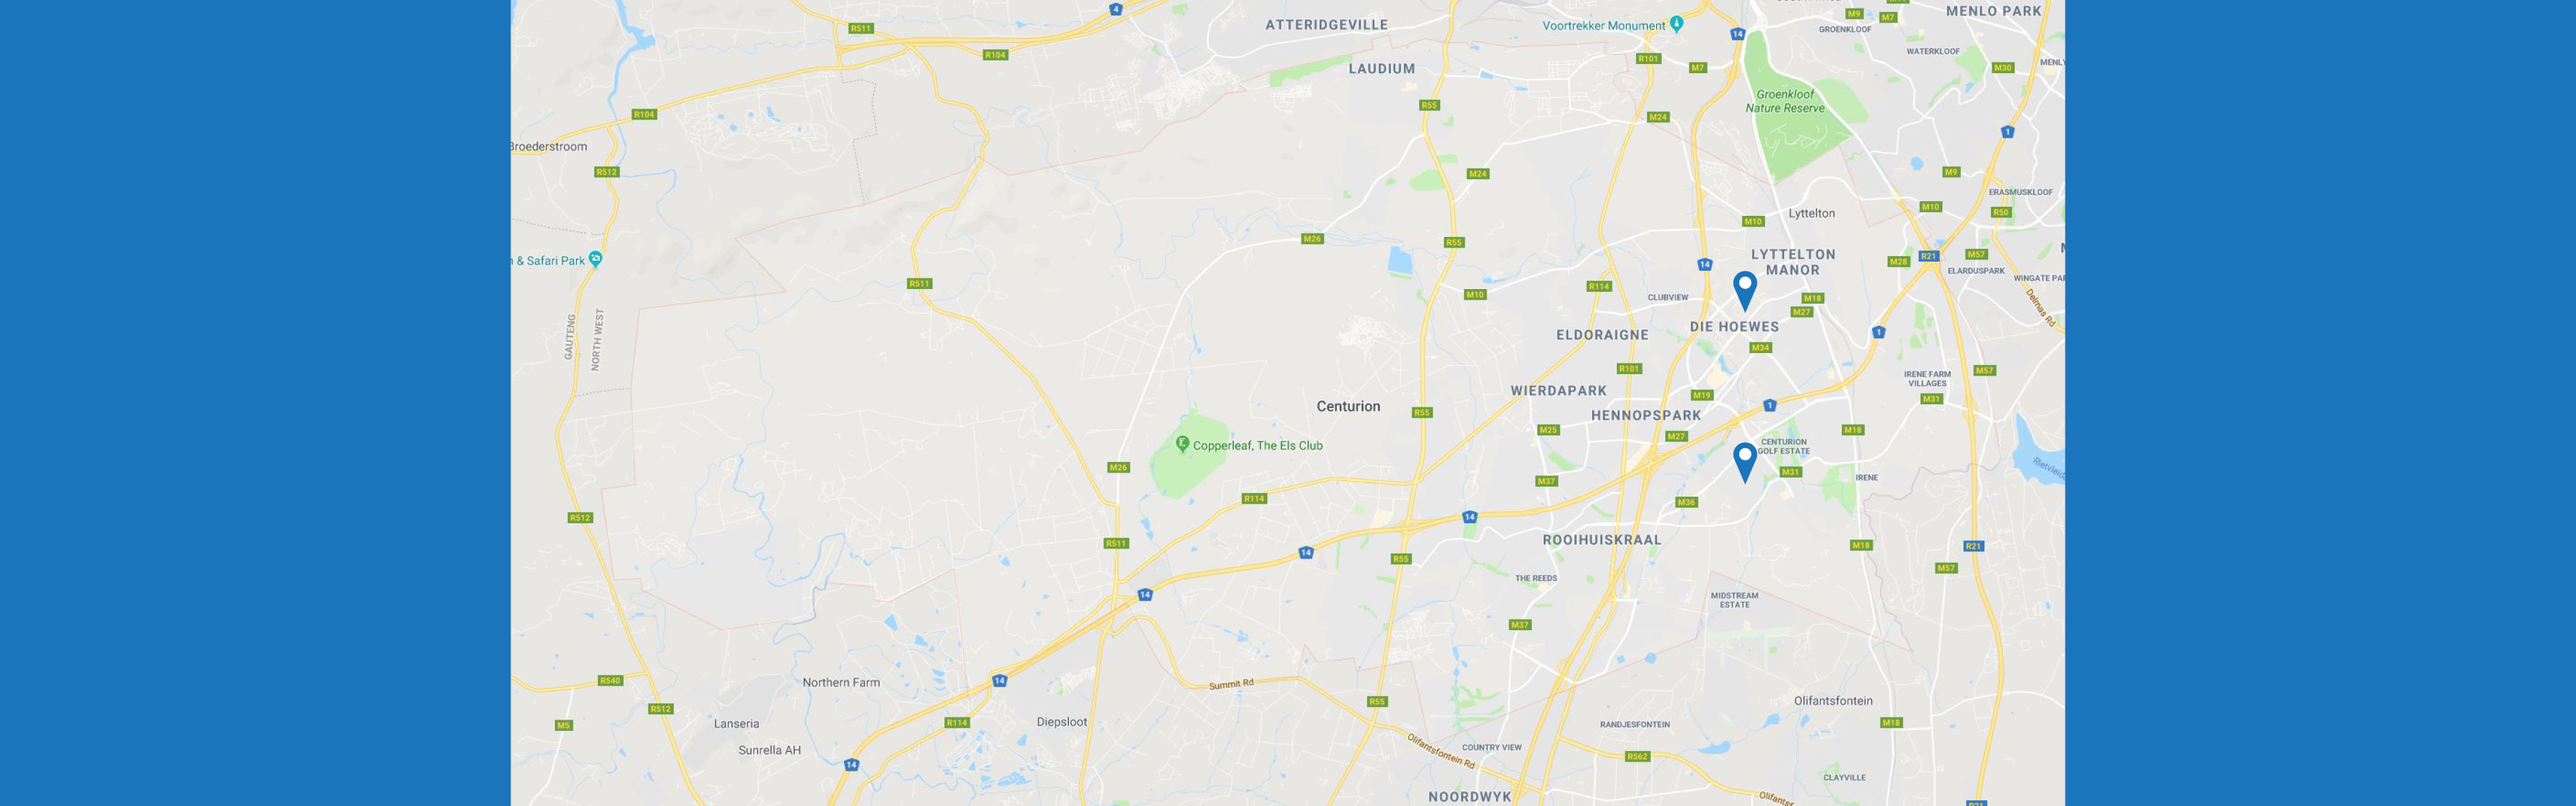This screenshot has width=2576, height=806.
Task: Click the blue pin near Centurion Golf Estate
Action: point(1744,462)
